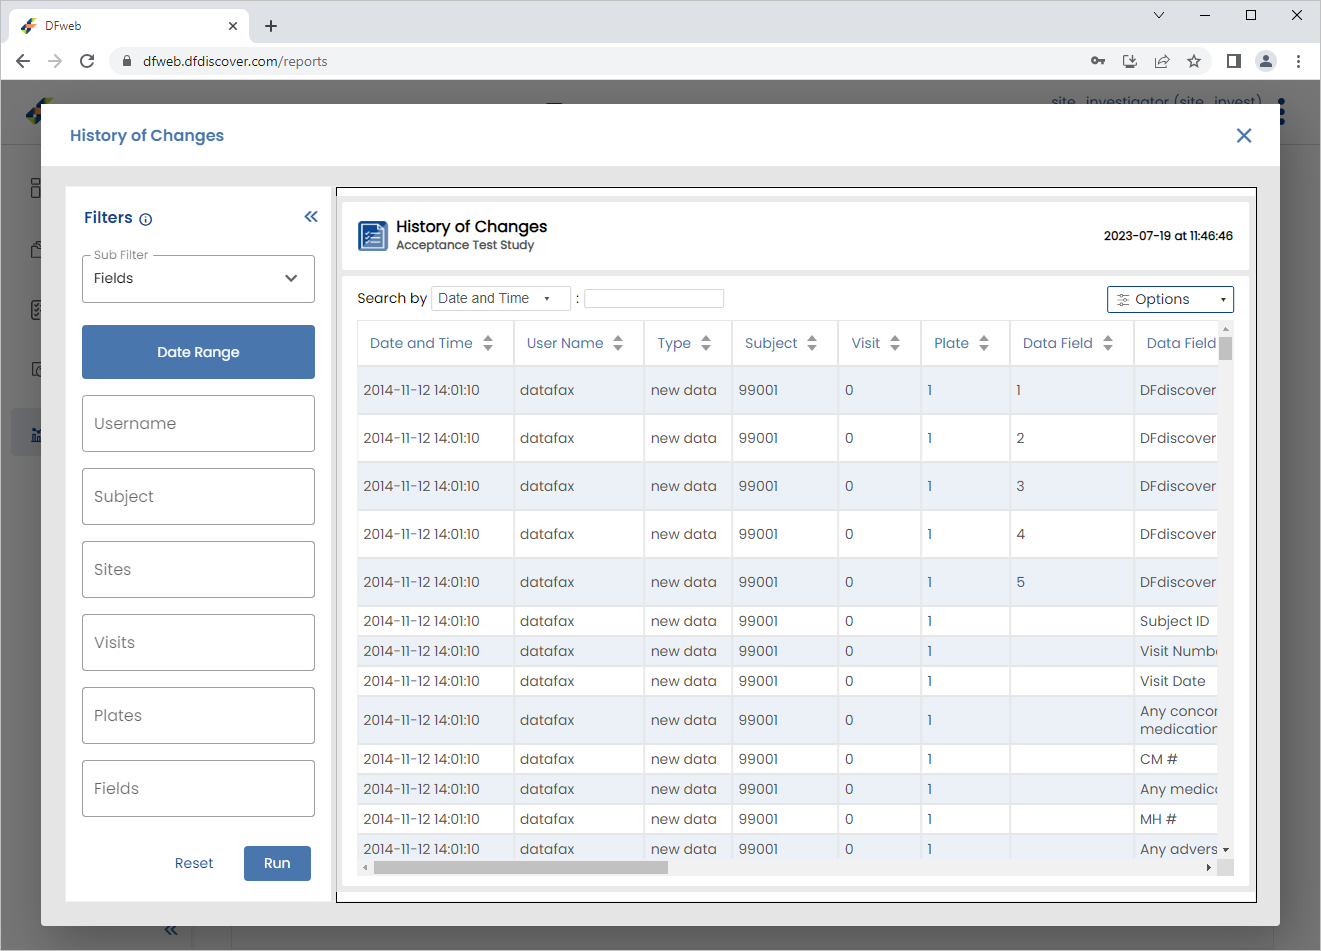Sort the User Name column
1321x951 pixels.
(618, 343)
